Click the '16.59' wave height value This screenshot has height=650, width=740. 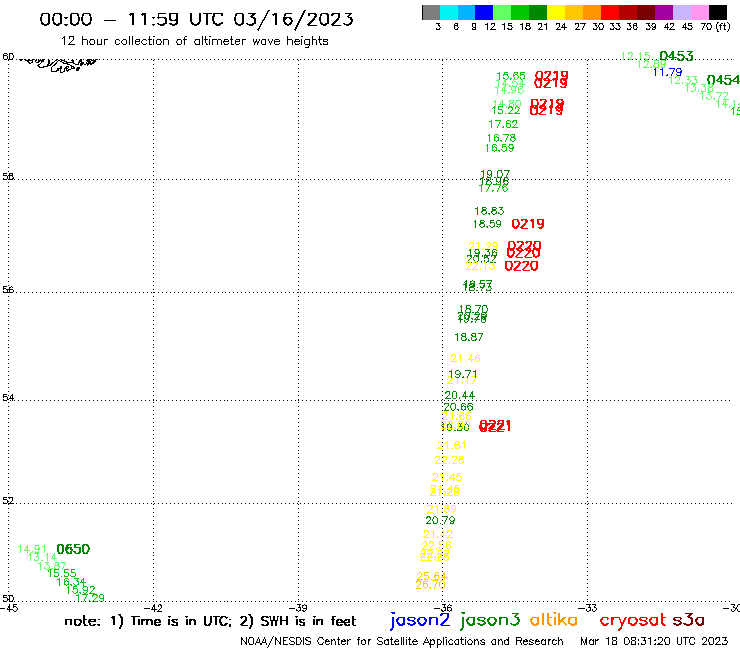499,148
